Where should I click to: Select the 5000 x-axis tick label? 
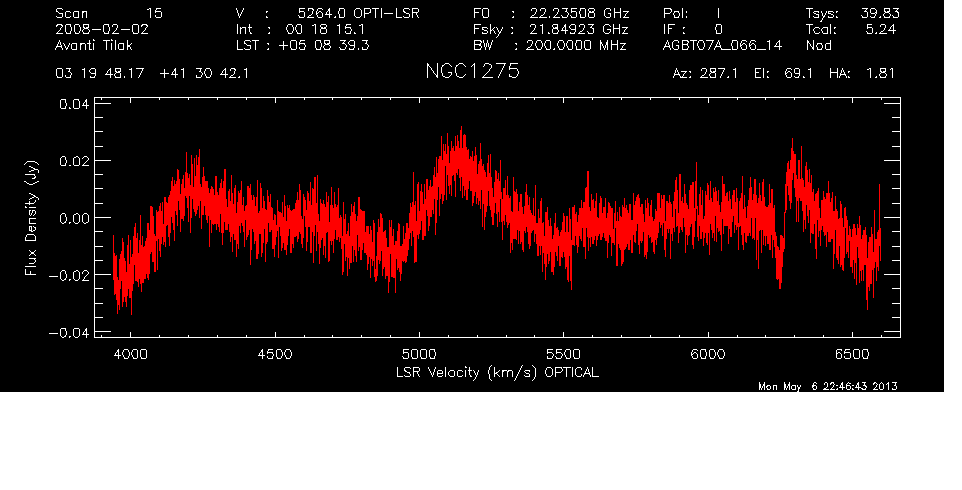pyautogui.click(x=419, y=354)
